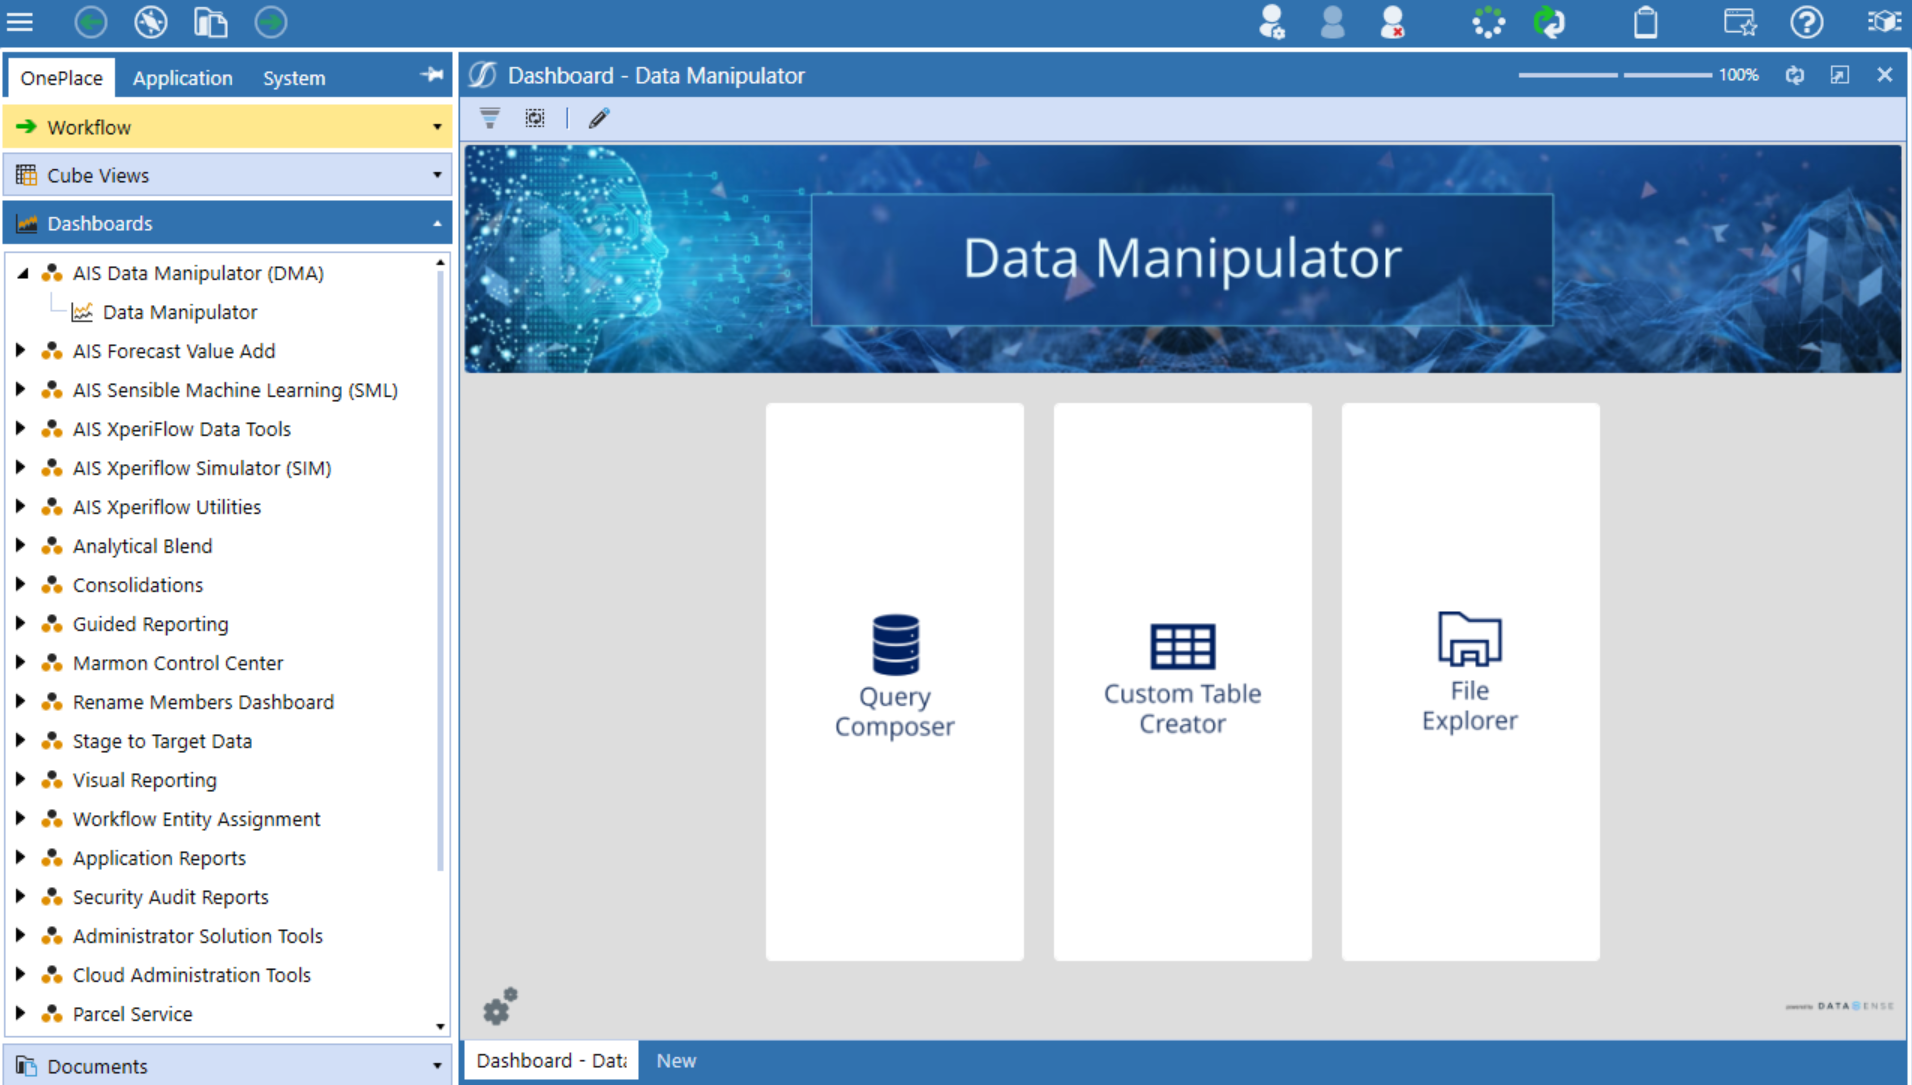The width and height of the screenshot is (1912, 1085).
Task: Click the dashboards tree scroll down arrow
Action: point(440,1026)
